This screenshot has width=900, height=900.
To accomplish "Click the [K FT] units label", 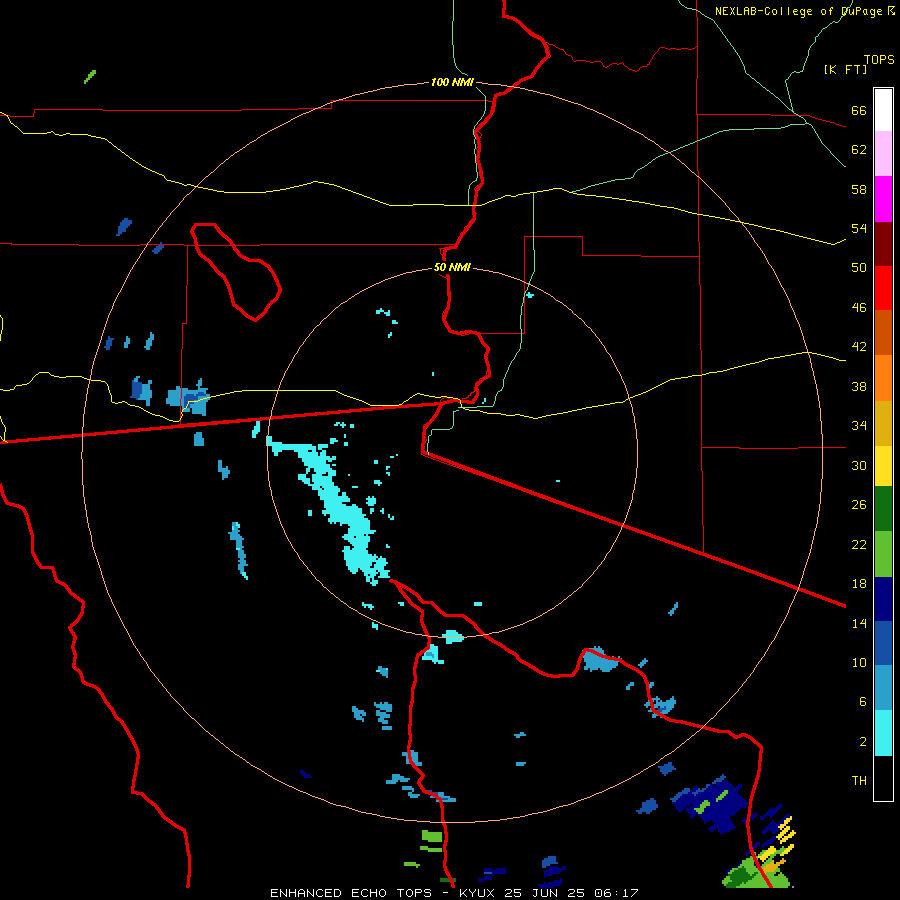I will pos(845,70).
